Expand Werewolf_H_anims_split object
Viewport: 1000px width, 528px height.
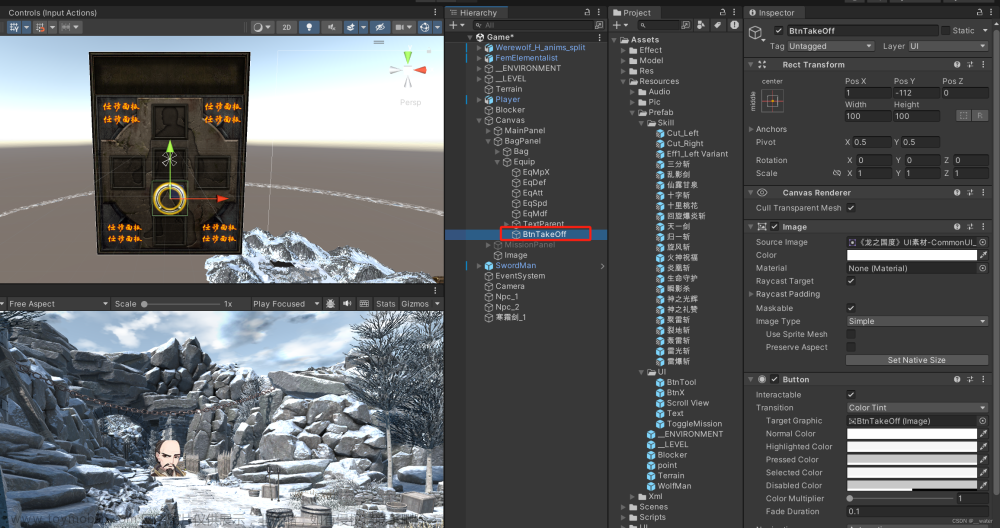(480, 47)
